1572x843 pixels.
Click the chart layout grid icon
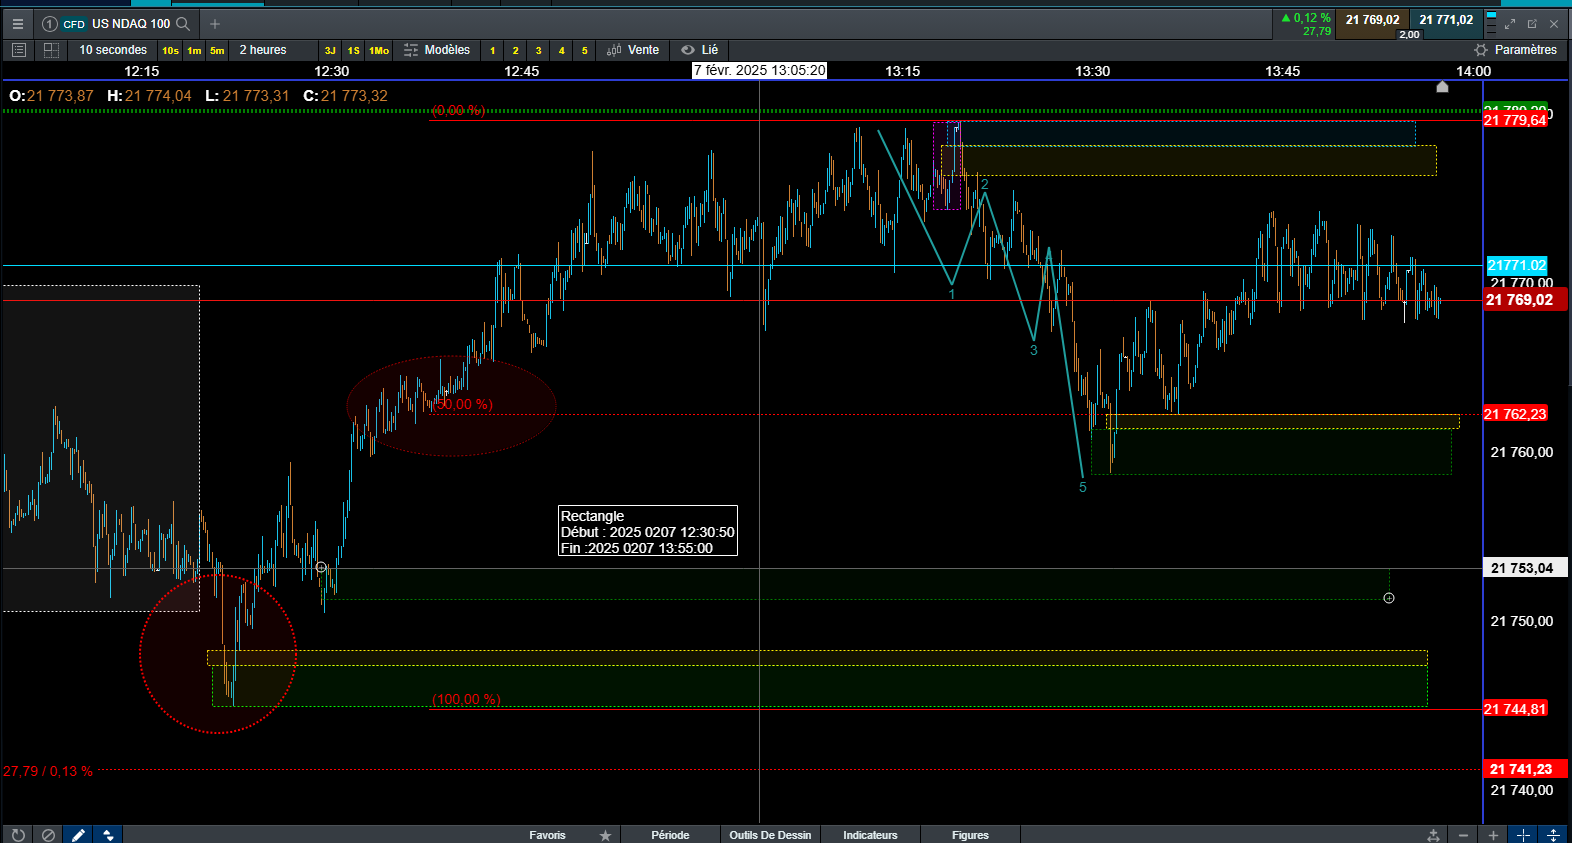click(51, 50)
